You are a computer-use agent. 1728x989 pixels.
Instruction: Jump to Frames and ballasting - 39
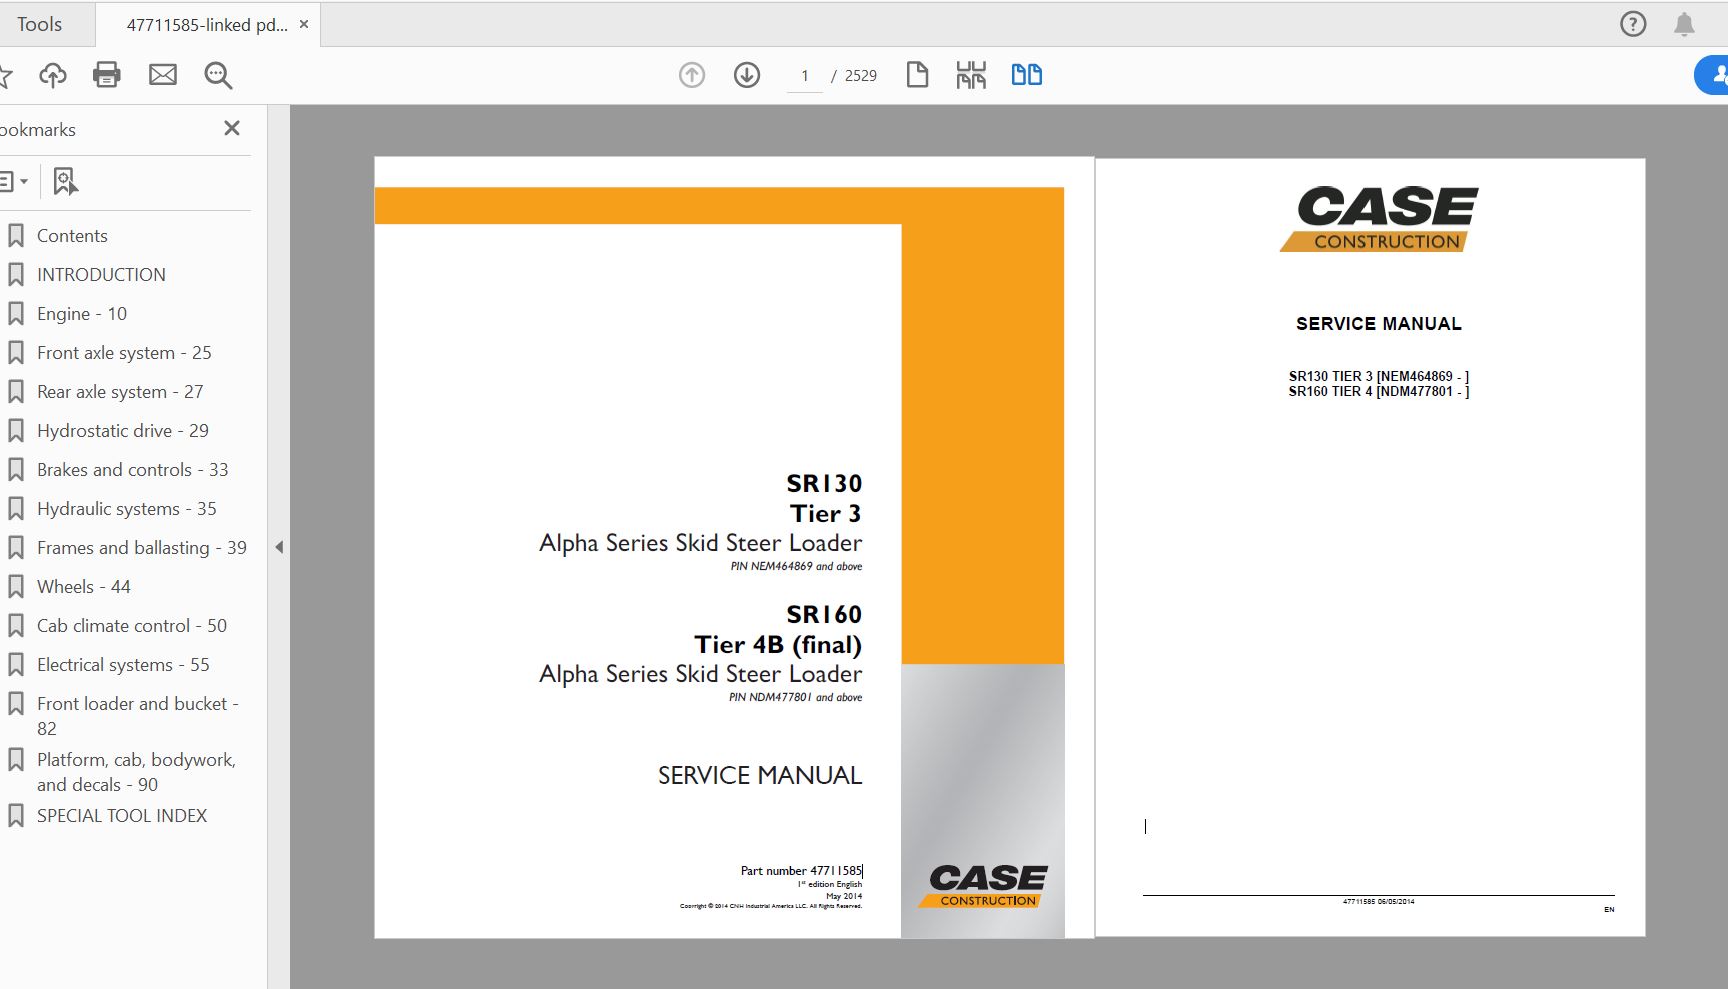pos(142,548)
